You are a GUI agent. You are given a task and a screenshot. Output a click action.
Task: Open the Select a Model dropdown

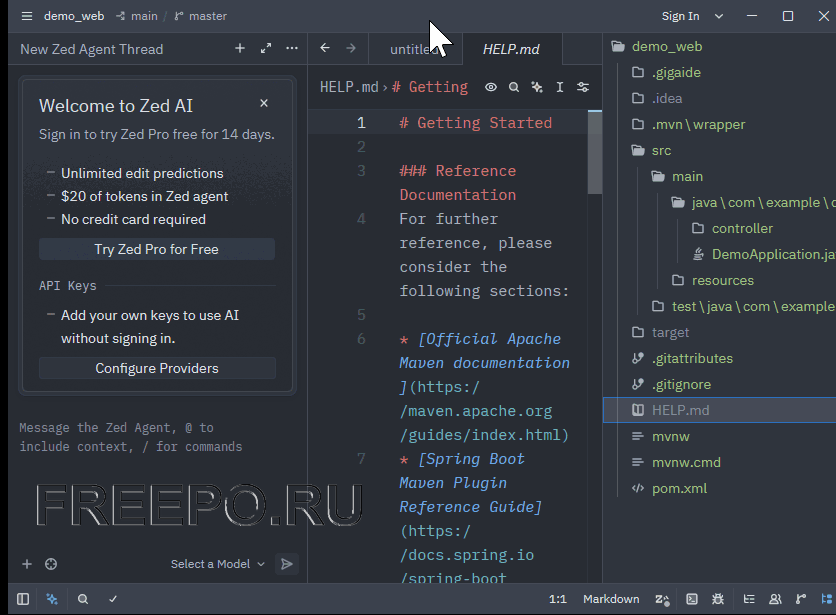(x=218, y=564)
